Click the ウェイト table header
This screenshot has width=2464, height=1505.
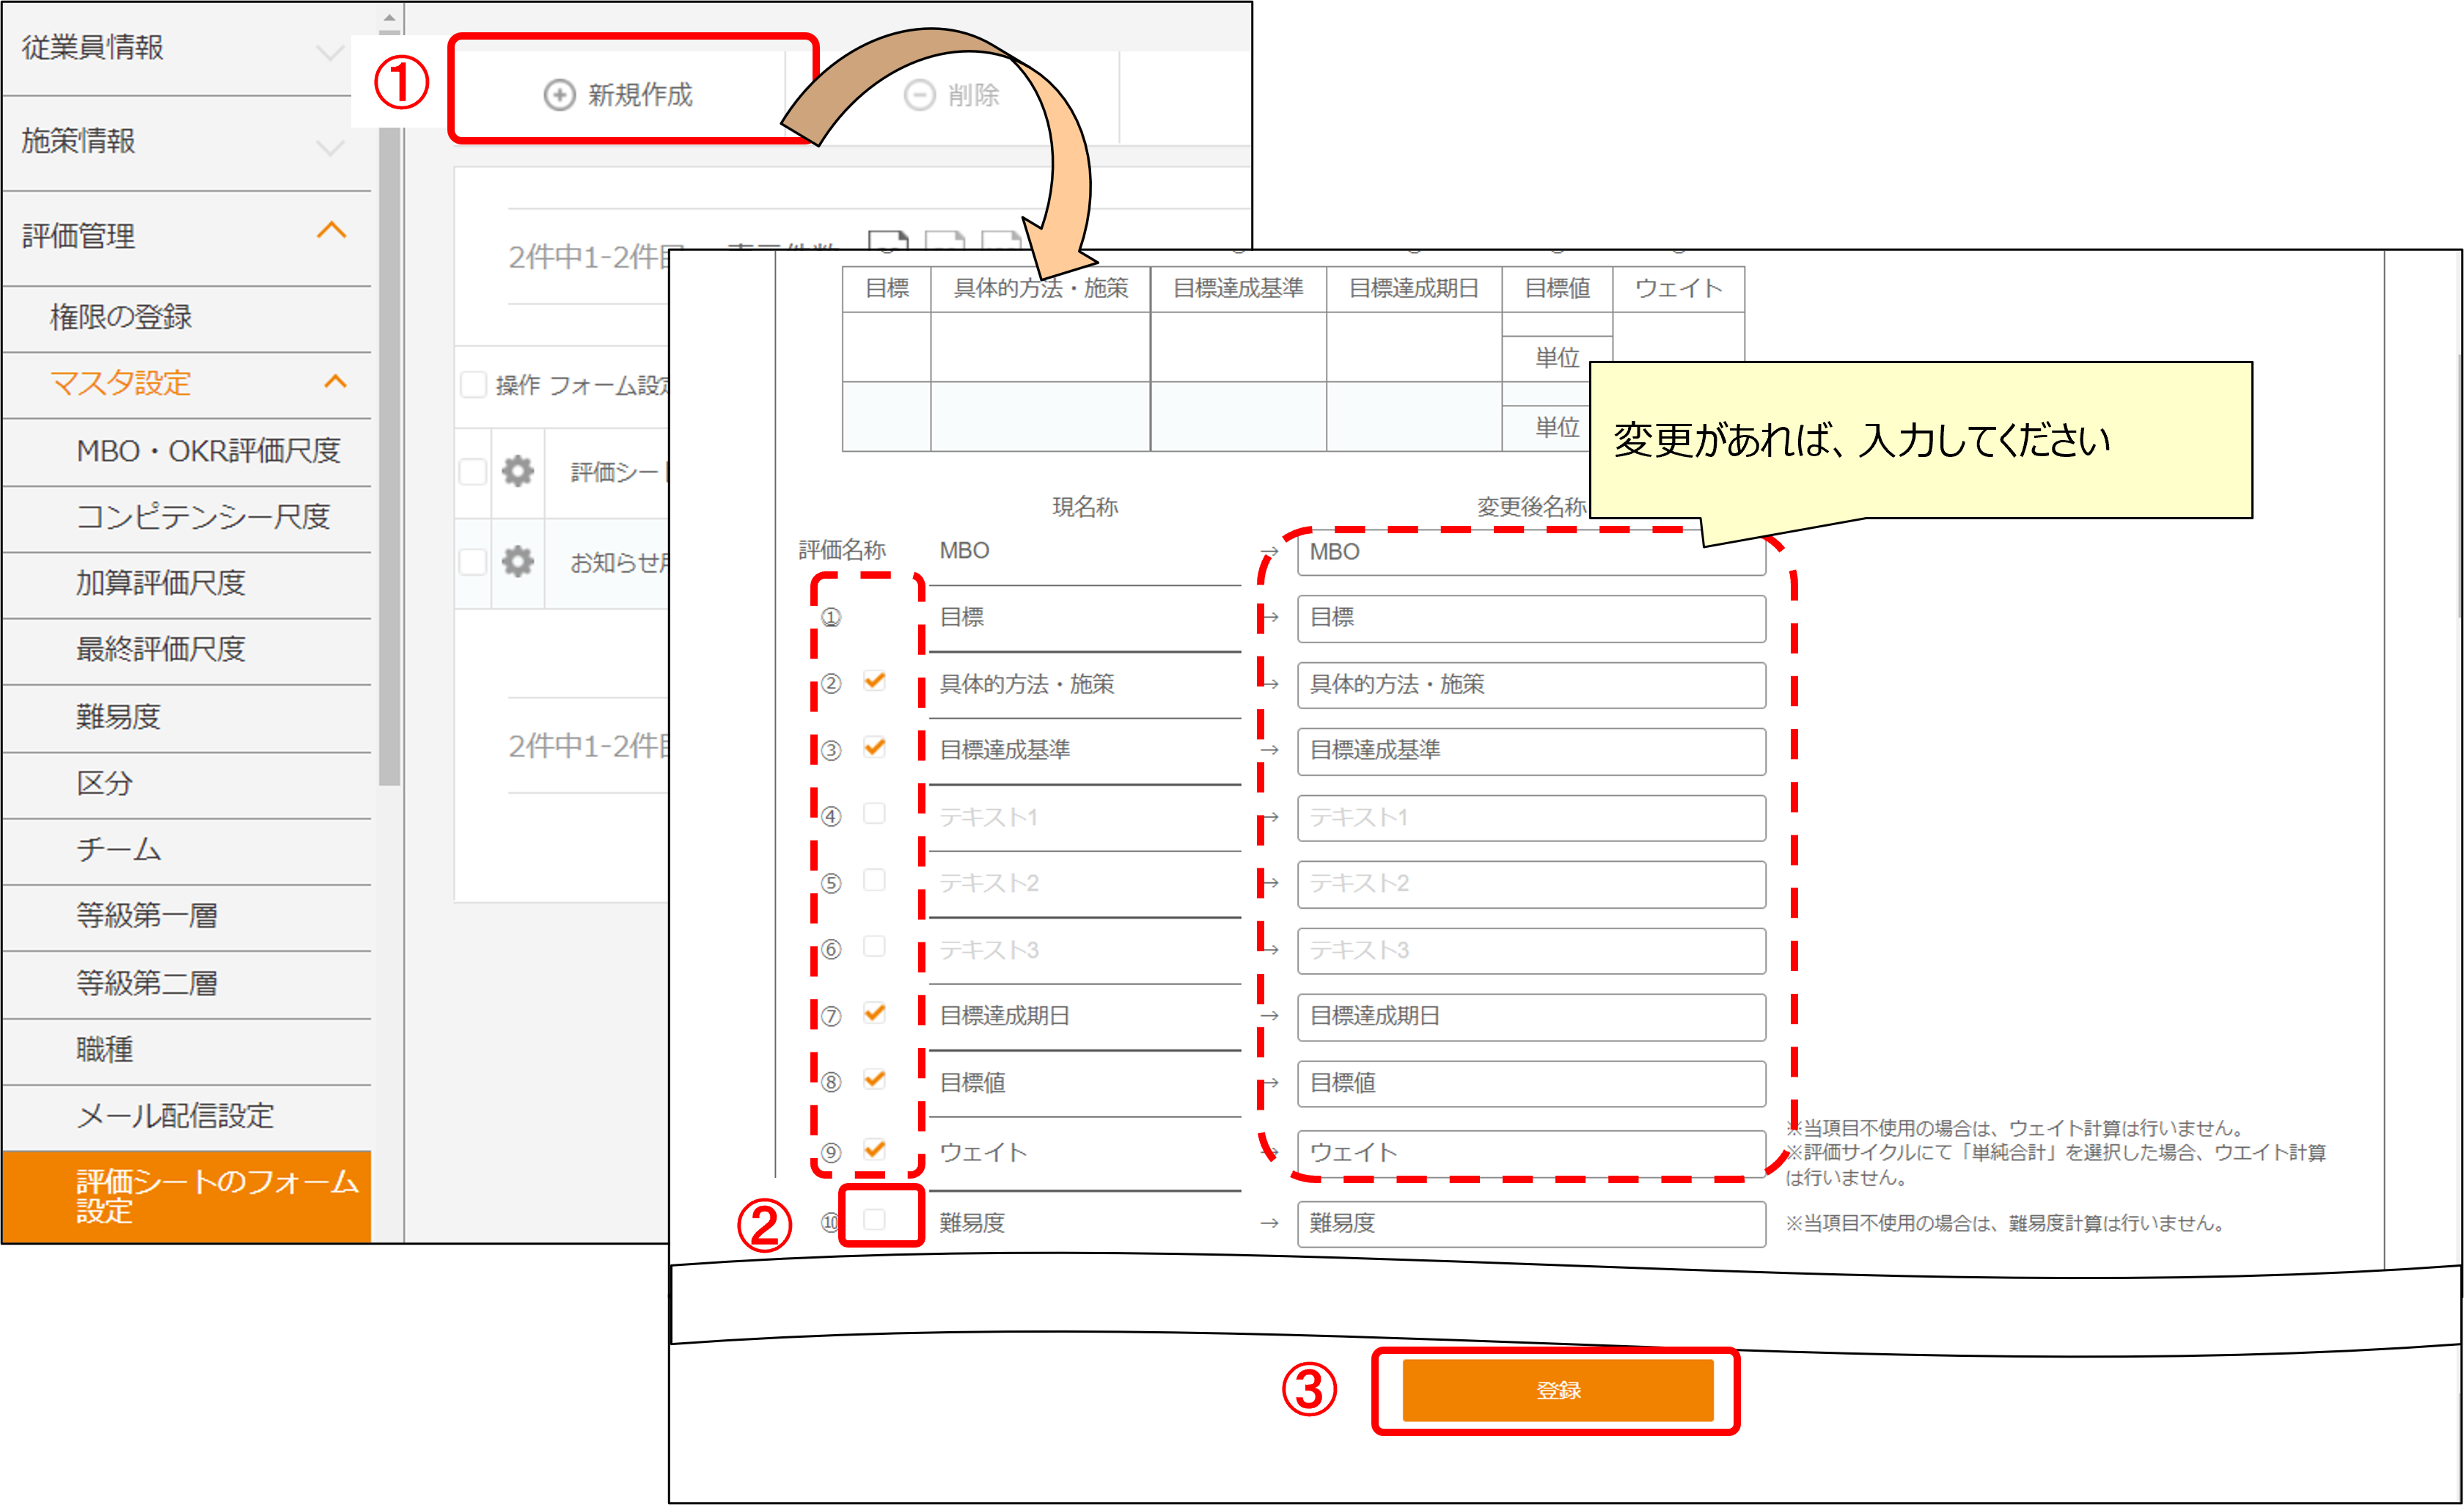click(1678, 289)
